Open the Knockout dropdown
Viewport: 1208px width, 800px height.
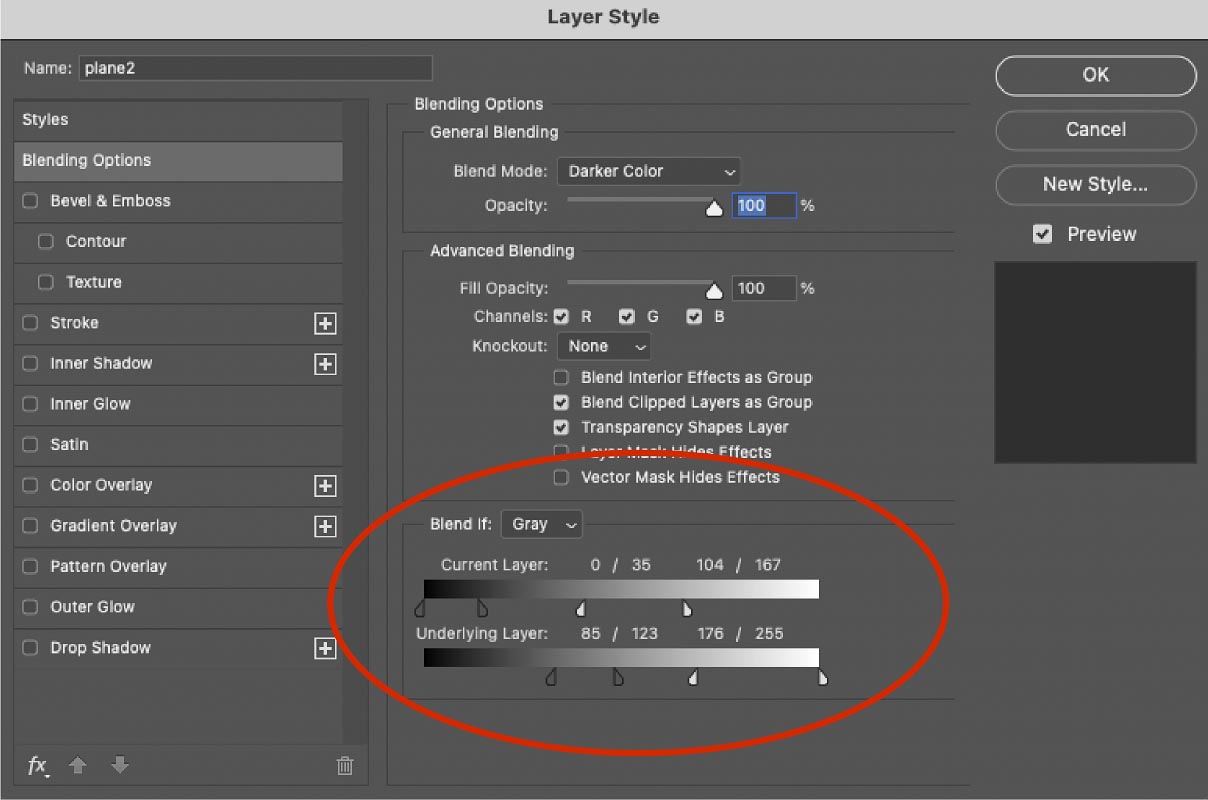(604, 347)
